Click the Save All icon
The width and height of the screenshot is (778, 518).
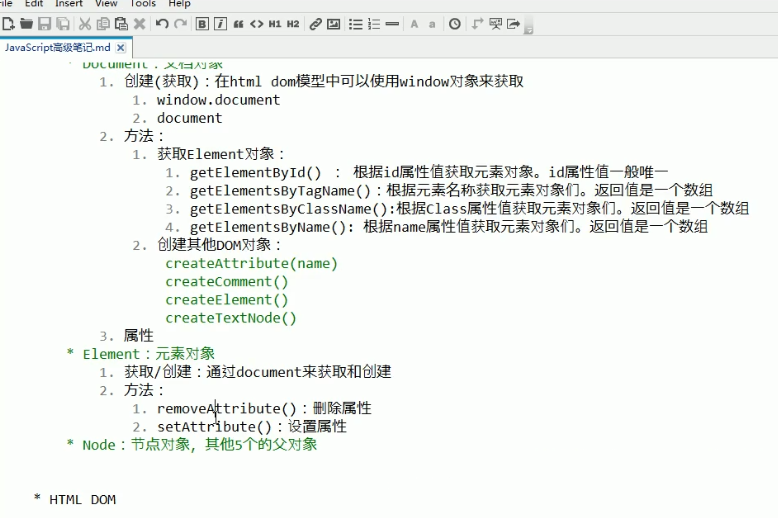pyautogui.click(x=63, y=23)
